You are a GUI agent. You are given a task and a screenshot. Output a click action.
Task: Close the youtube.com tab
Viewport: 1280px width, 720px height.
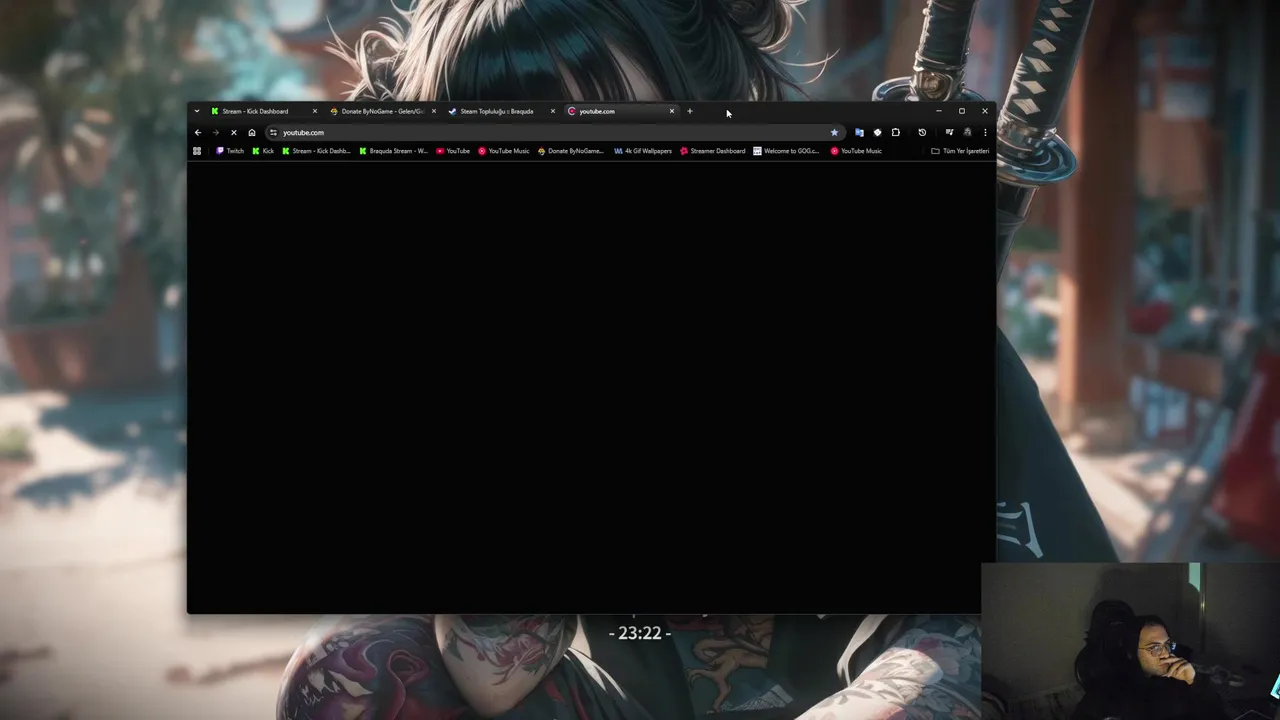[x=672, y=111]
